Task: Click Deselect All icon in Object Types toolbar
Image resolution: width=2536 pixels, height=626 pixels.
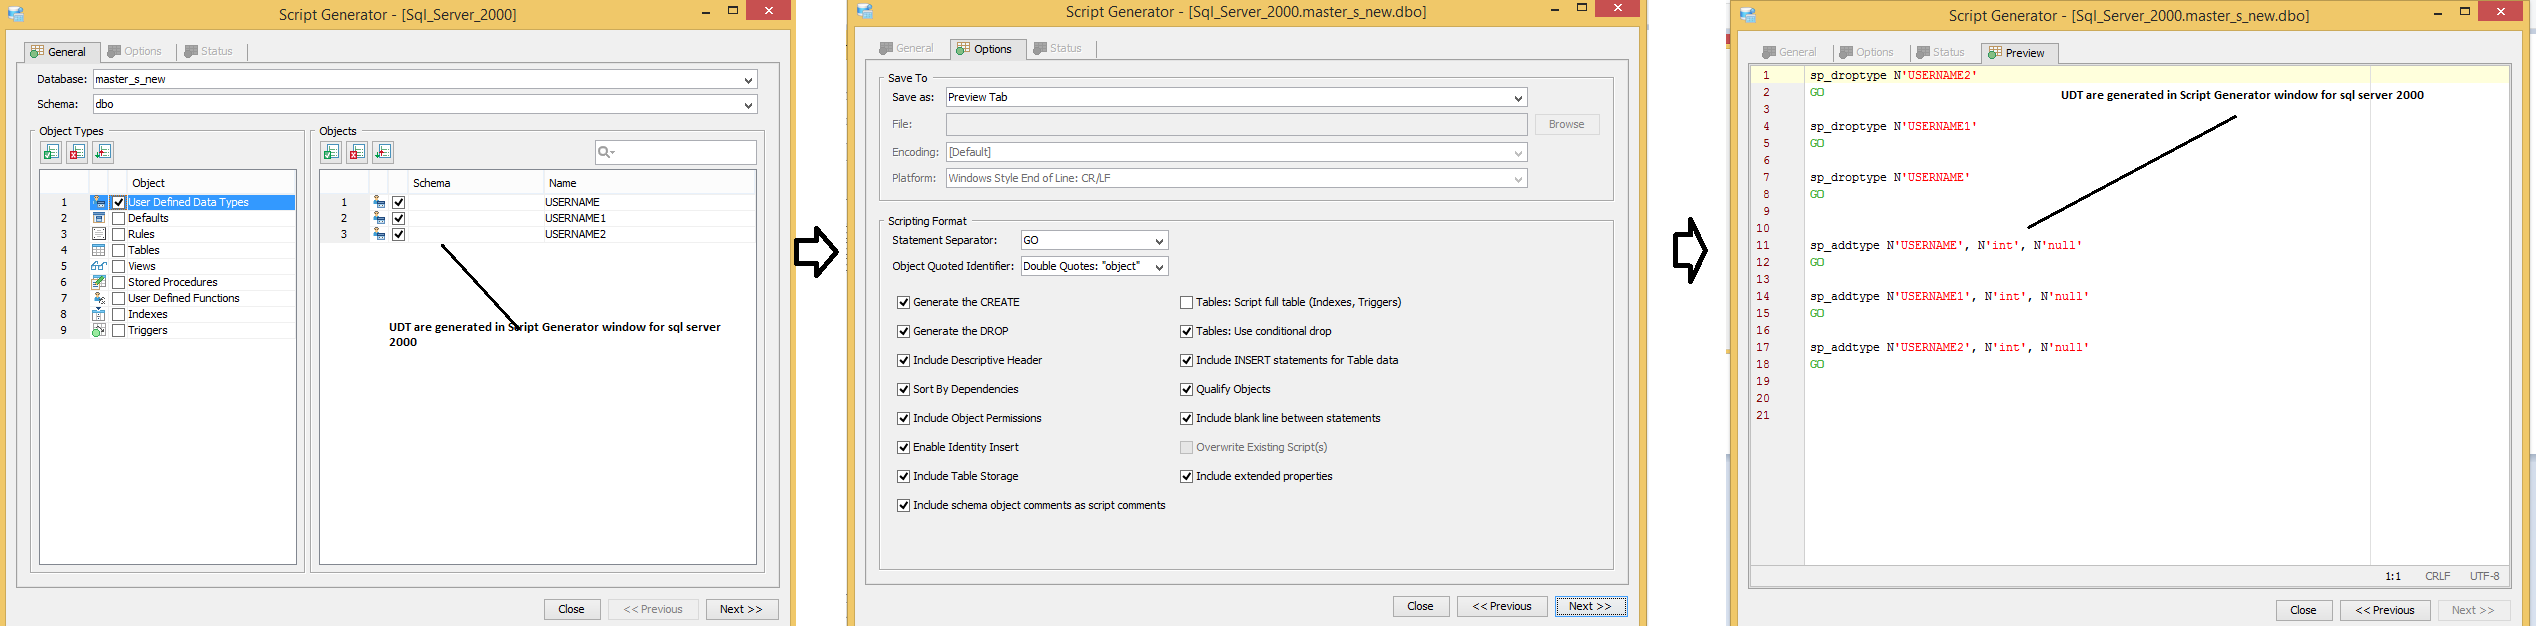Action: tap(77, 152)
